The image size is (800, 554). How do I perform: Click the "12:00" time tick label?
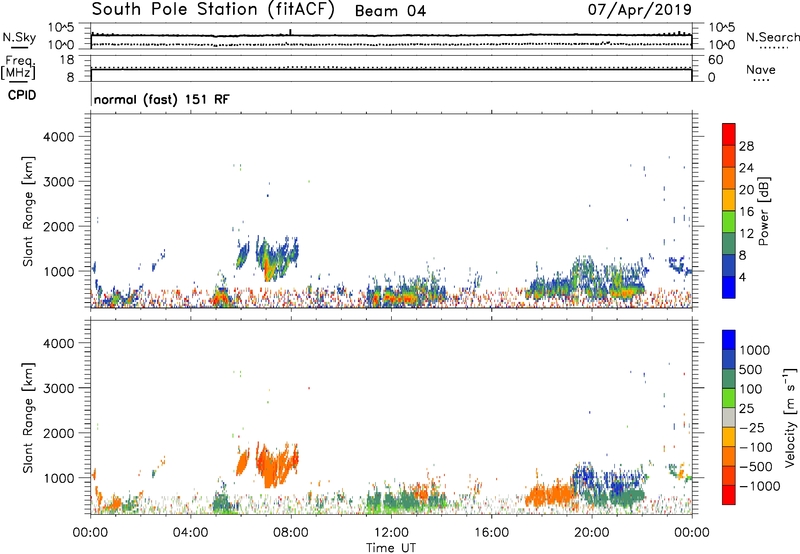391,533
